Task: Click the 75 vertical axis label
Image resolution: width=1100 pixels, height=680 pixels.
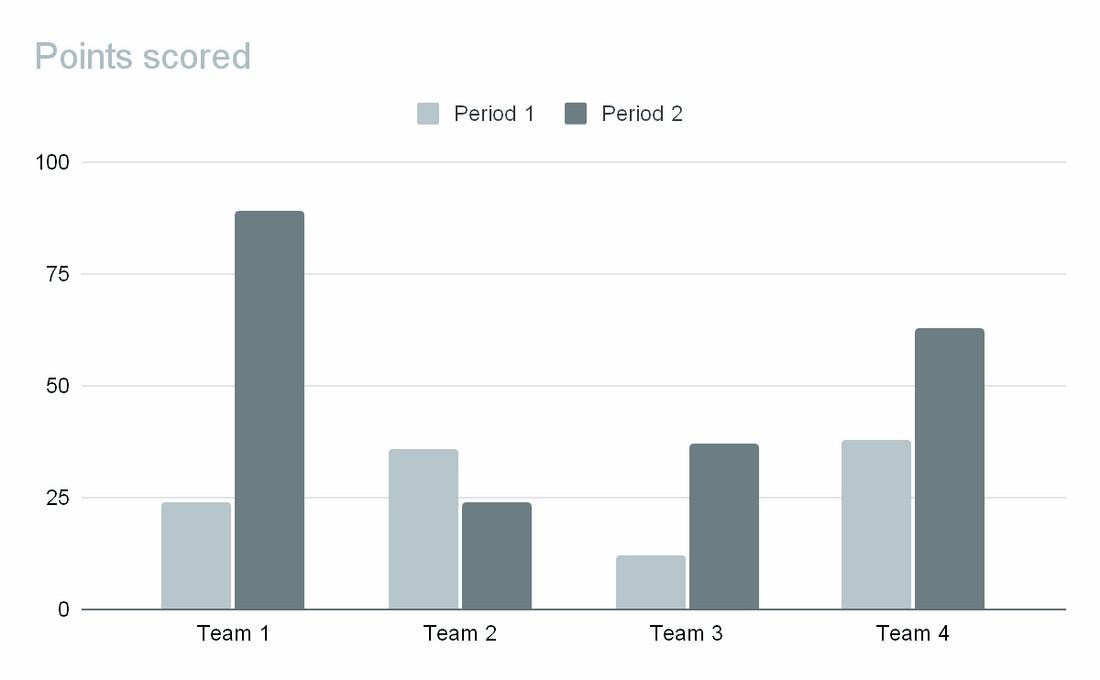Action: [60, 274]
